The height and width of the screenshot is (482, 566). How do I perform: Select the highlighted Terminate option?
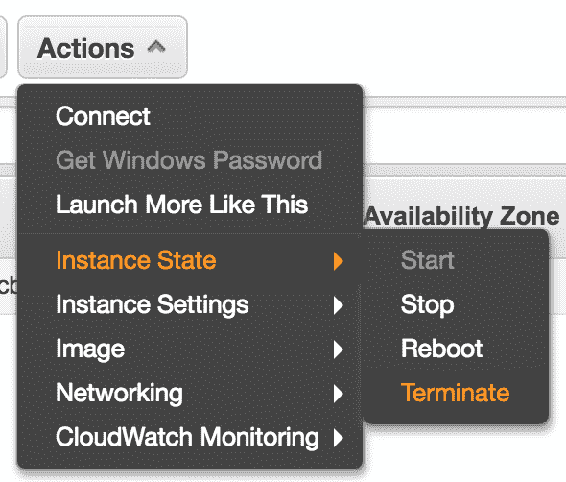(455, 392)
